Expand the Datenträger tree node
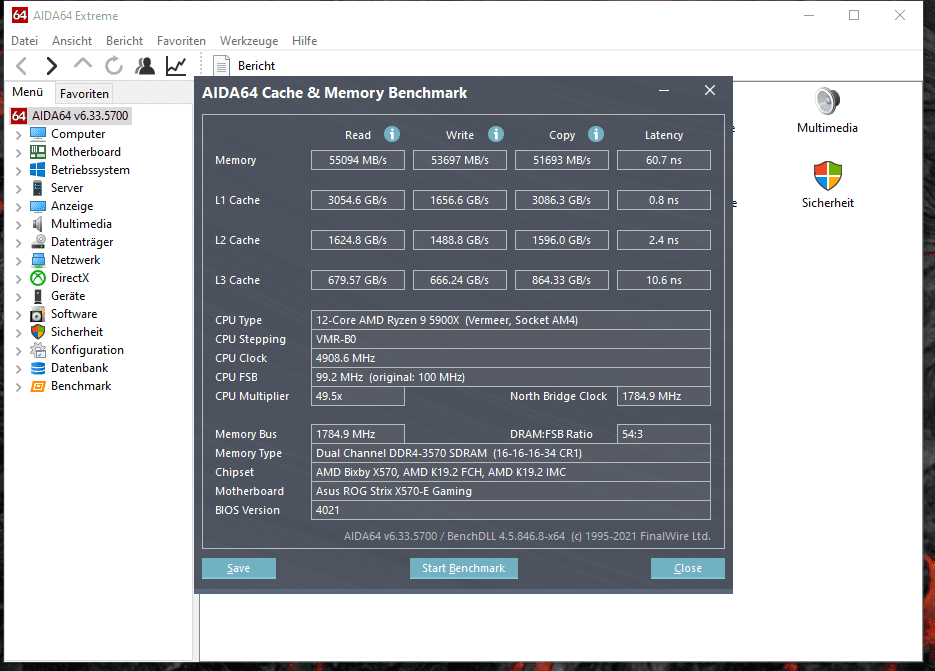 click(18, 243)
